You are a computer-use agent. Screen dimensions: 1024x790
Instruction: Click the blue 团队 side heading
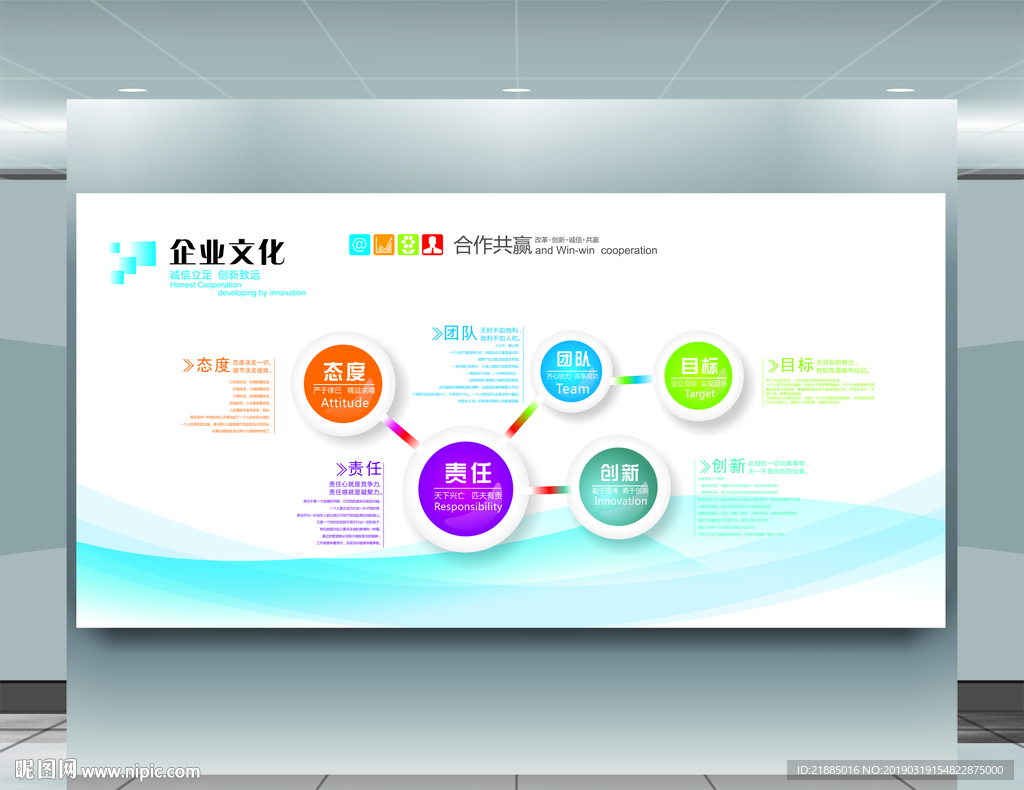pyautogui.click(x=460, y=333)
